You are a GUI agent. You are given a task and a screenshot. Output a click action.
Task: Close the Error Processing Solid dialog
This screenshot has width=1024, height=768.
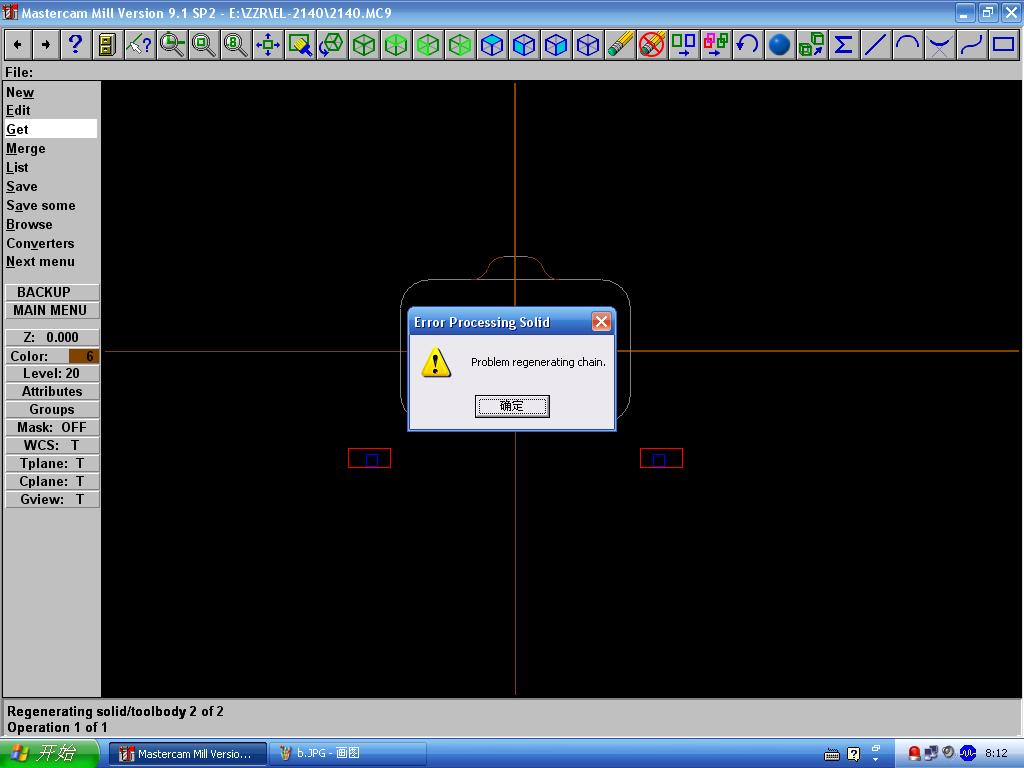click(601, 321)
